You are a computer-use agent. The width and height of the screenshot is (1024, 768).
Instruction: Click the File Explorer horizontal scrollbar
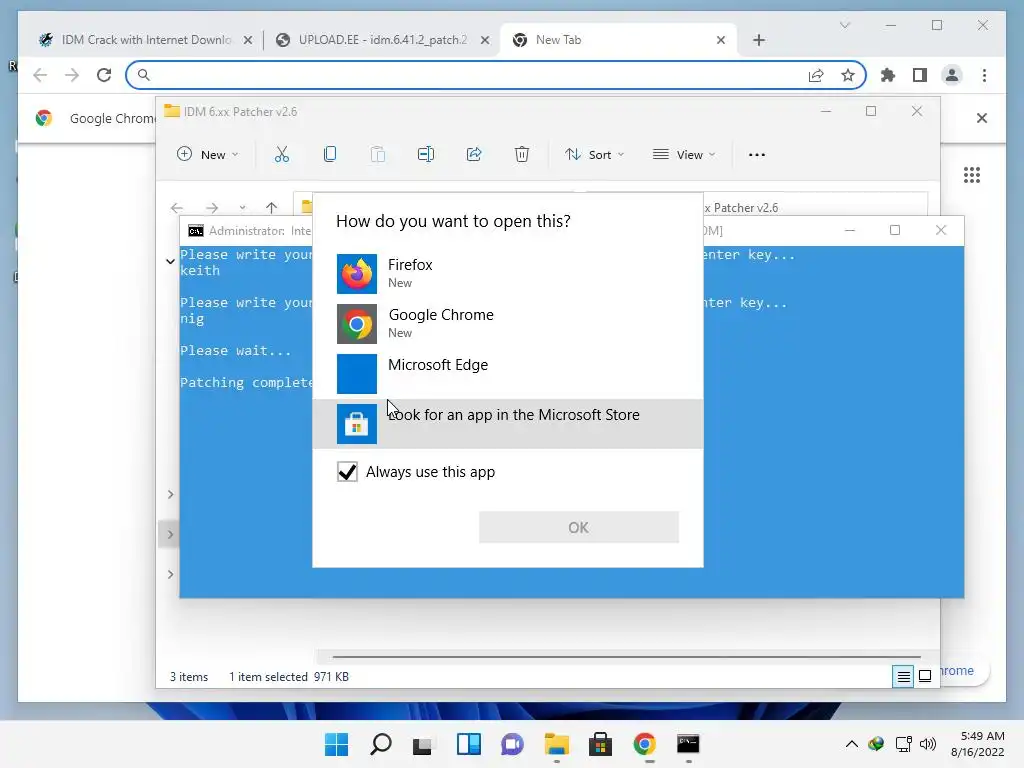point(626,656)
